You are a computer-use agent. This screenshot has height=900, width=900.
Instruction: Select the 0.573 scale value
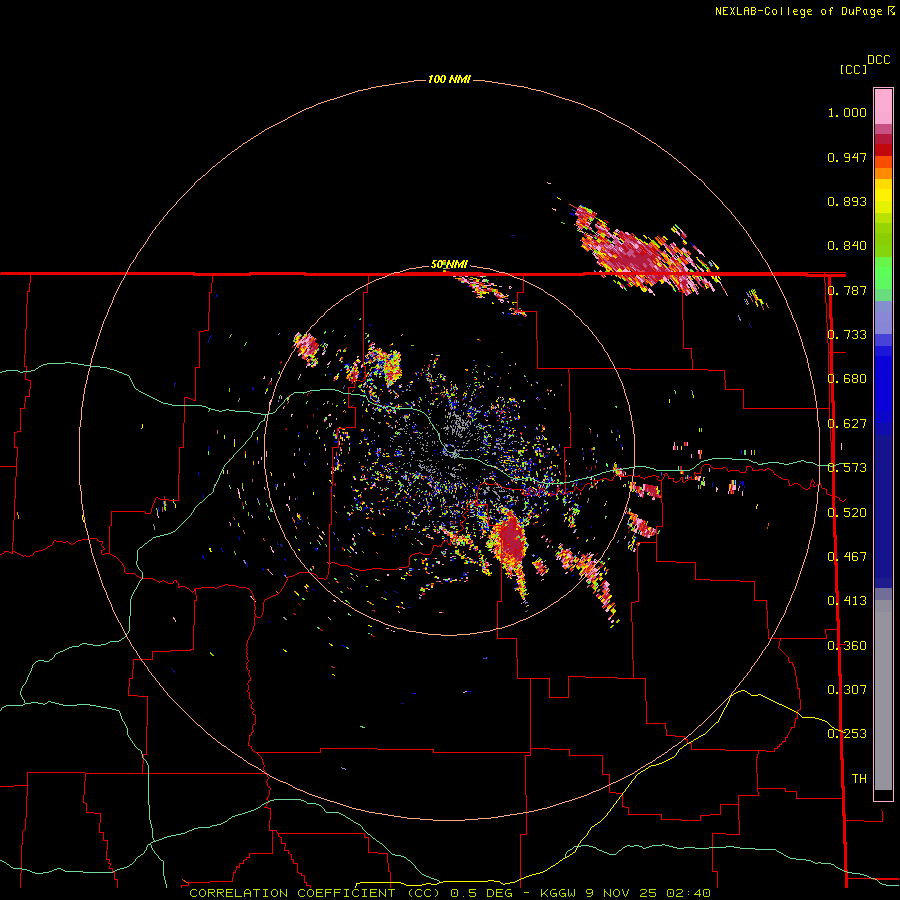click(x=847, y=468)
